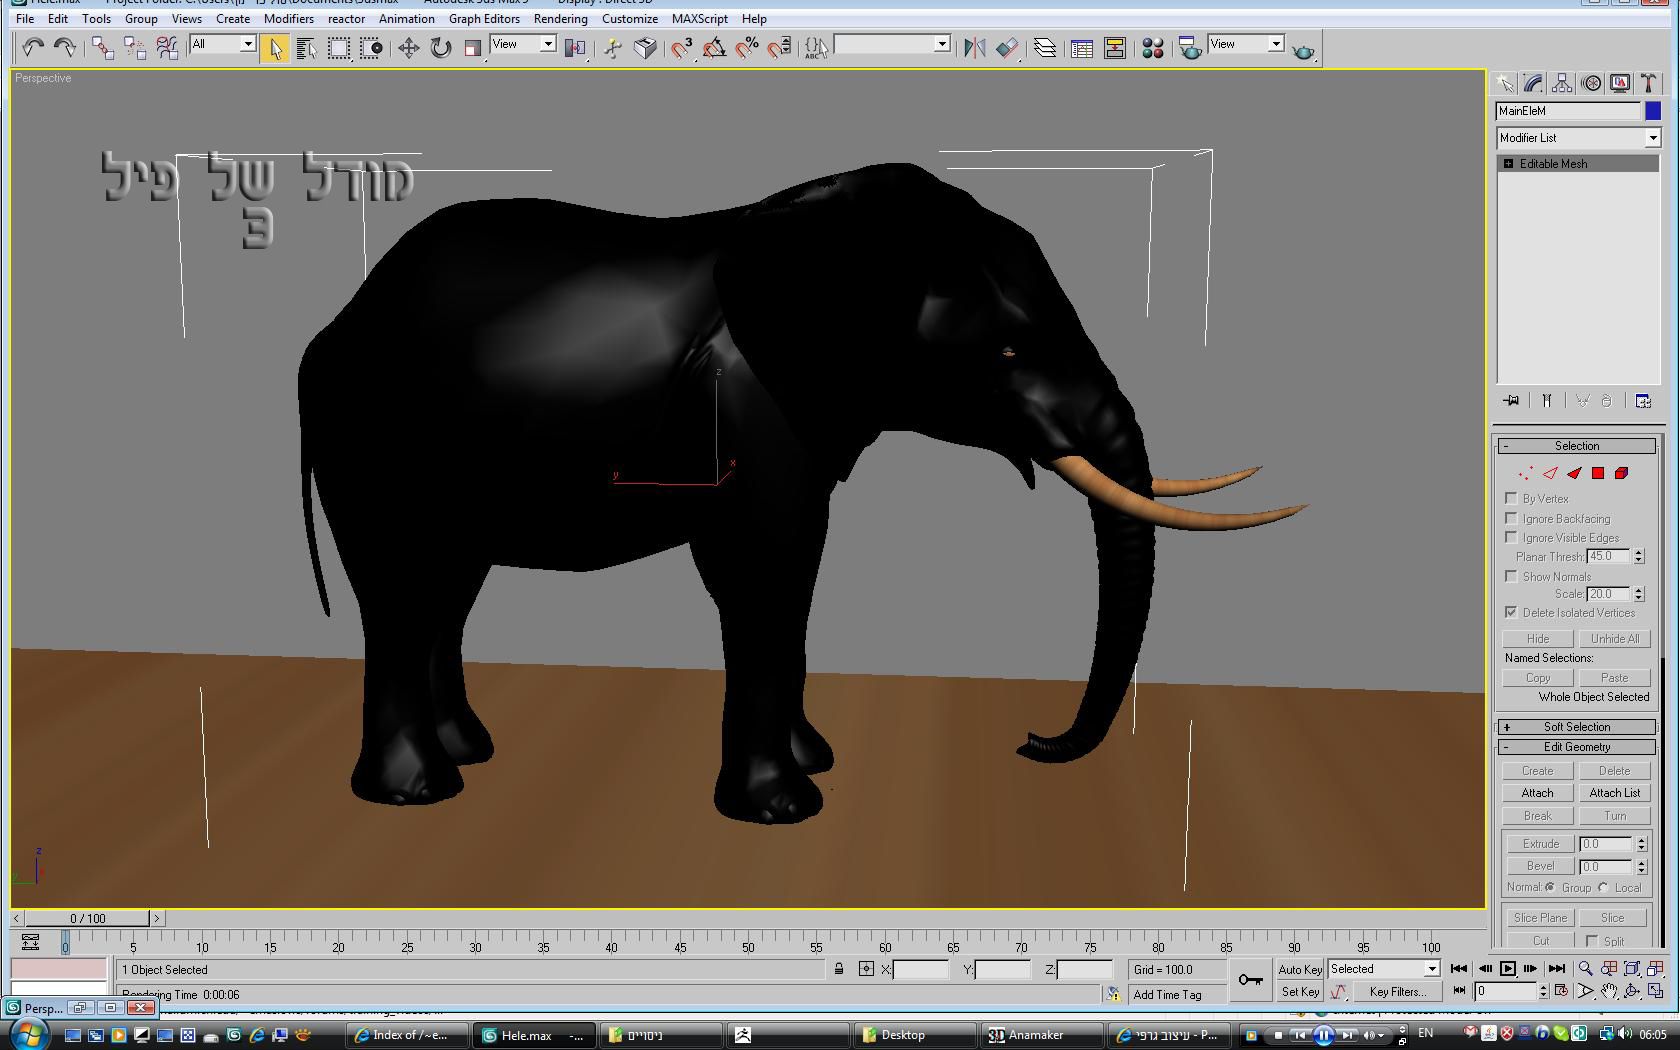This screenshot has width=1680, height=1050.
Task: Click the Set Key button
Action: [1300, 992]
